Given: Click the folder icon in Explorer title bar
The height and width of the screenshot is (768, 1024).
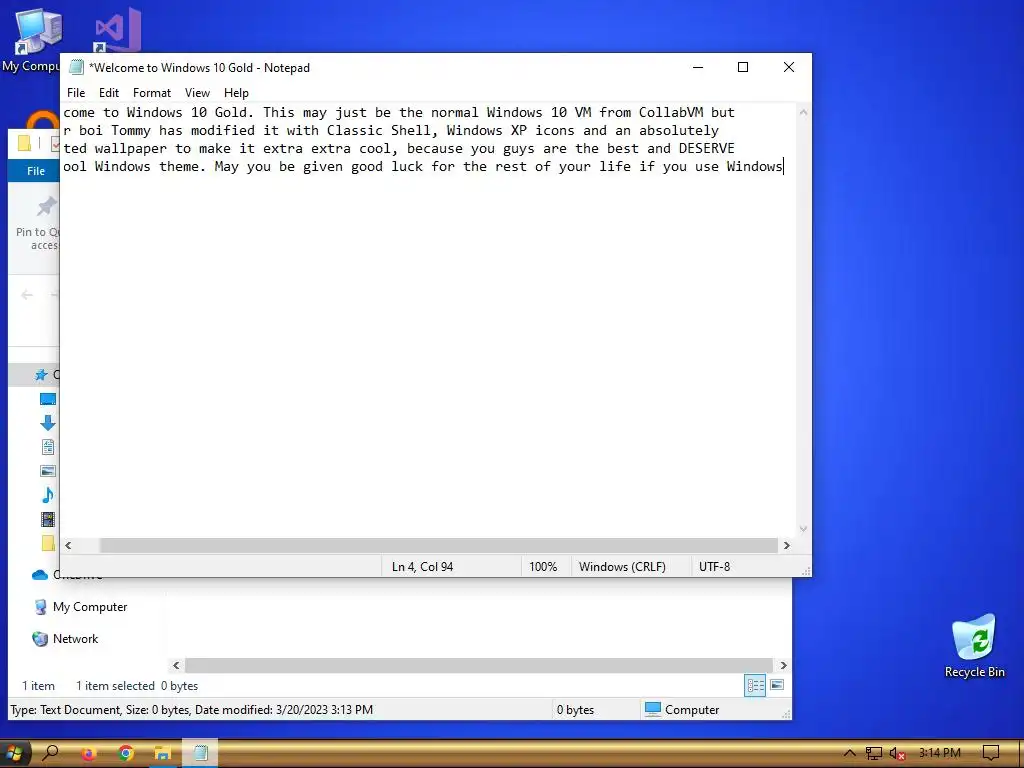Looking at the screenshot, I should click(24, 143).
